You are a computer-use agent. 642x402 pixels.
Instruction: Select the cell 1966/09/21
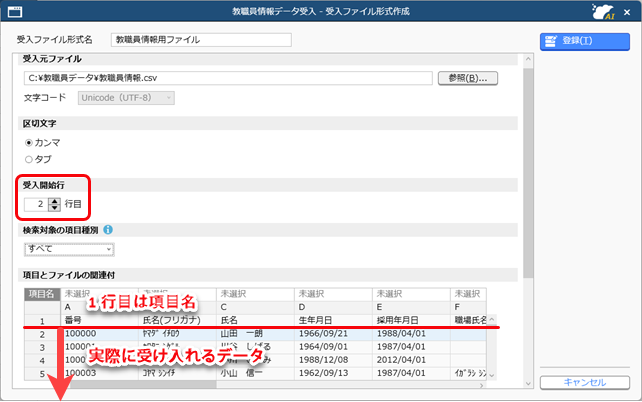pos(333,334)
